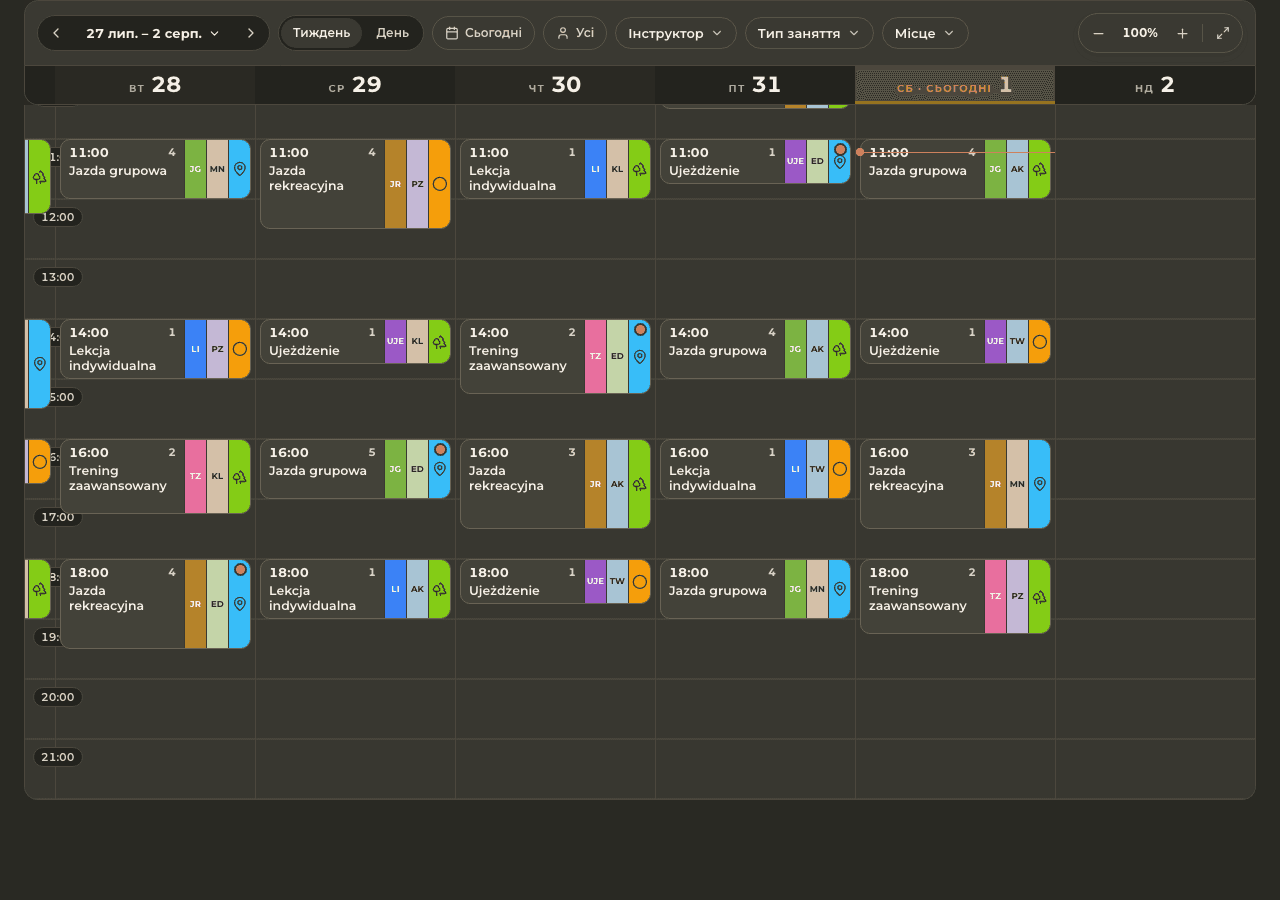Switch to Тиждень week view
The image size is (1280, 900).
pyautogui.click(x=321, y=33)
